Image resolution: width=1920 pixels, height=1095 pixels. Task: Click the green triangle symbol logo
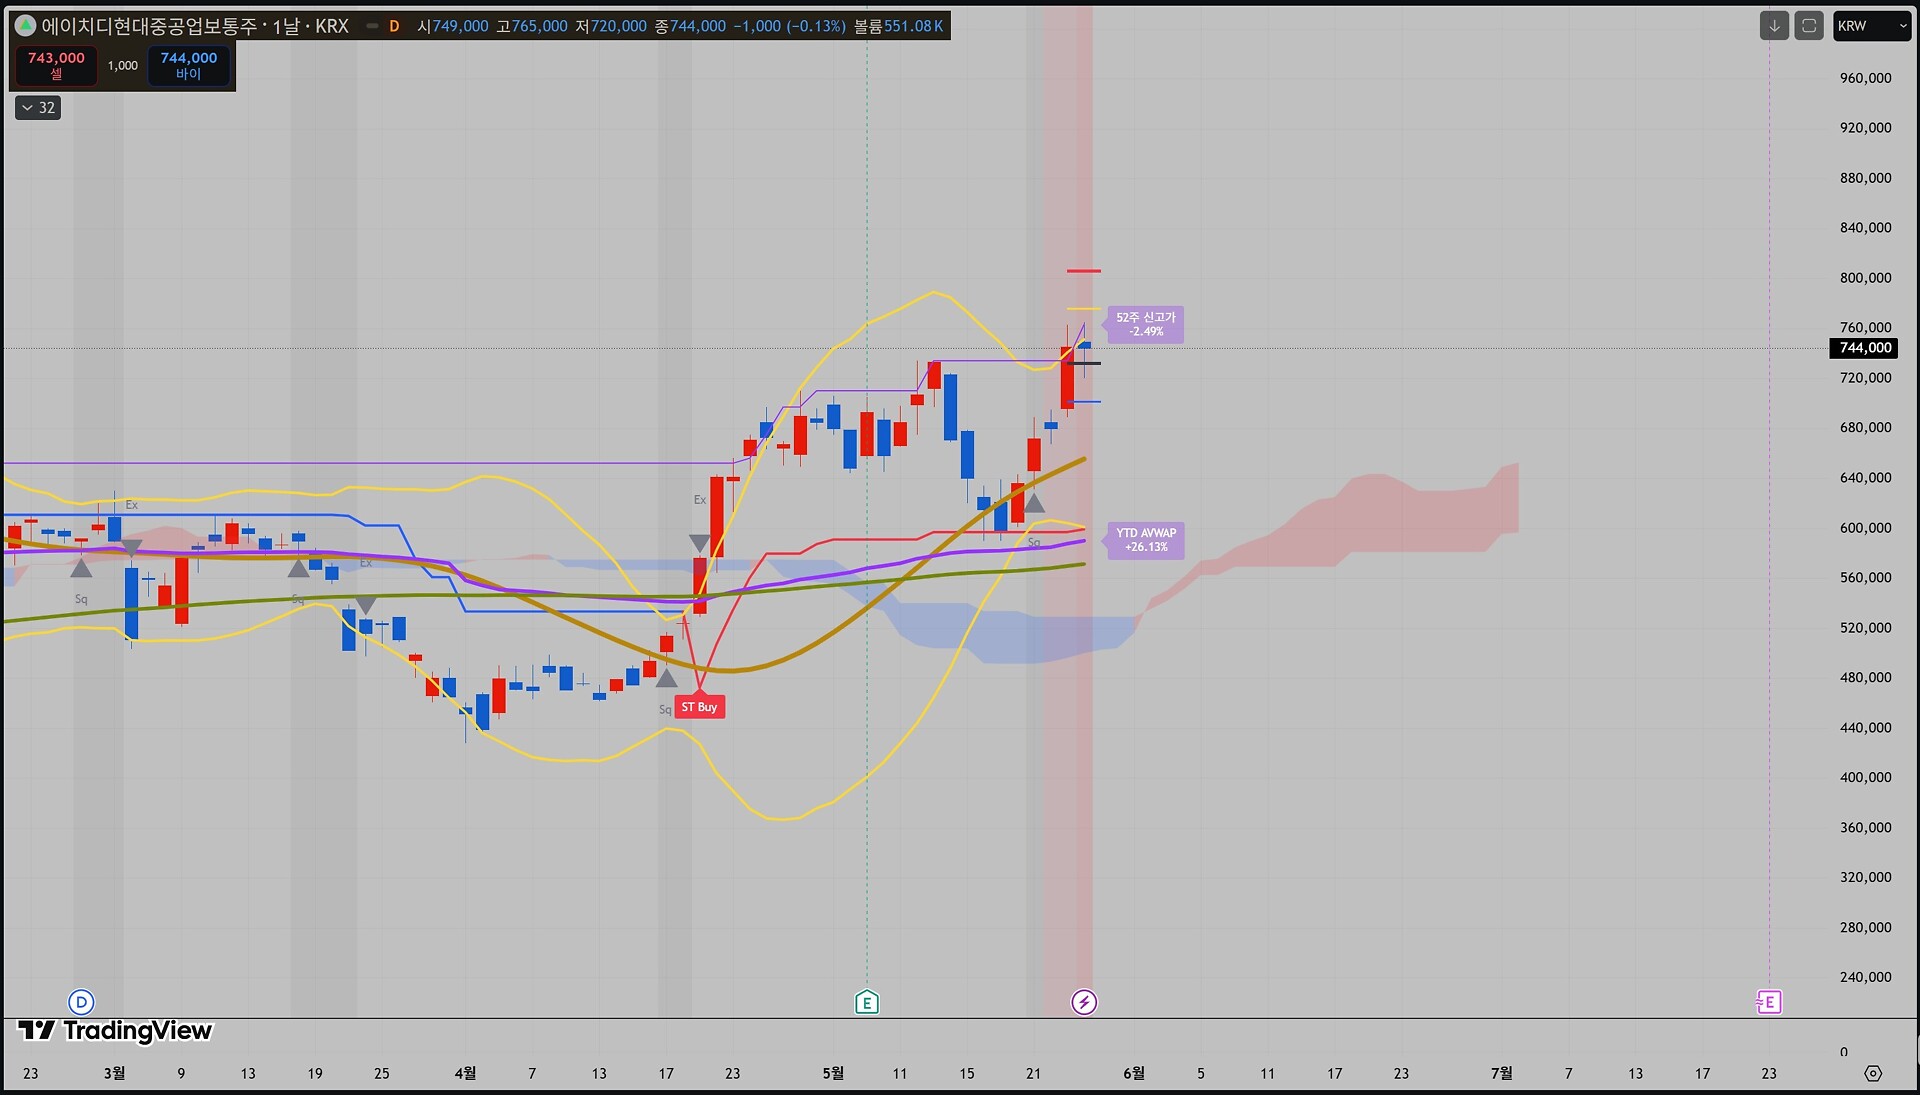click(25, 26)
